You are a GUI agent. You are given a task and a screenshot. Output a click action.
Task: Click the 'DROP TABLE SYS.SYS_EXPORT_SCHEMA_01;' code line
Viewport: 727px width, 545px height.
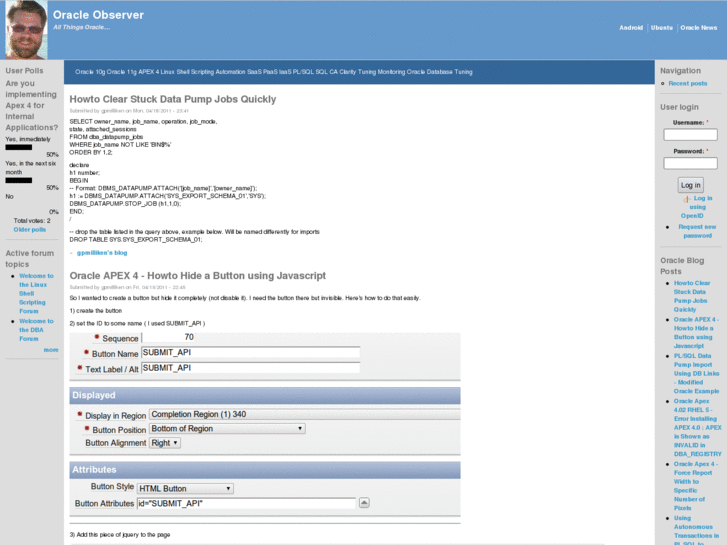136,240
